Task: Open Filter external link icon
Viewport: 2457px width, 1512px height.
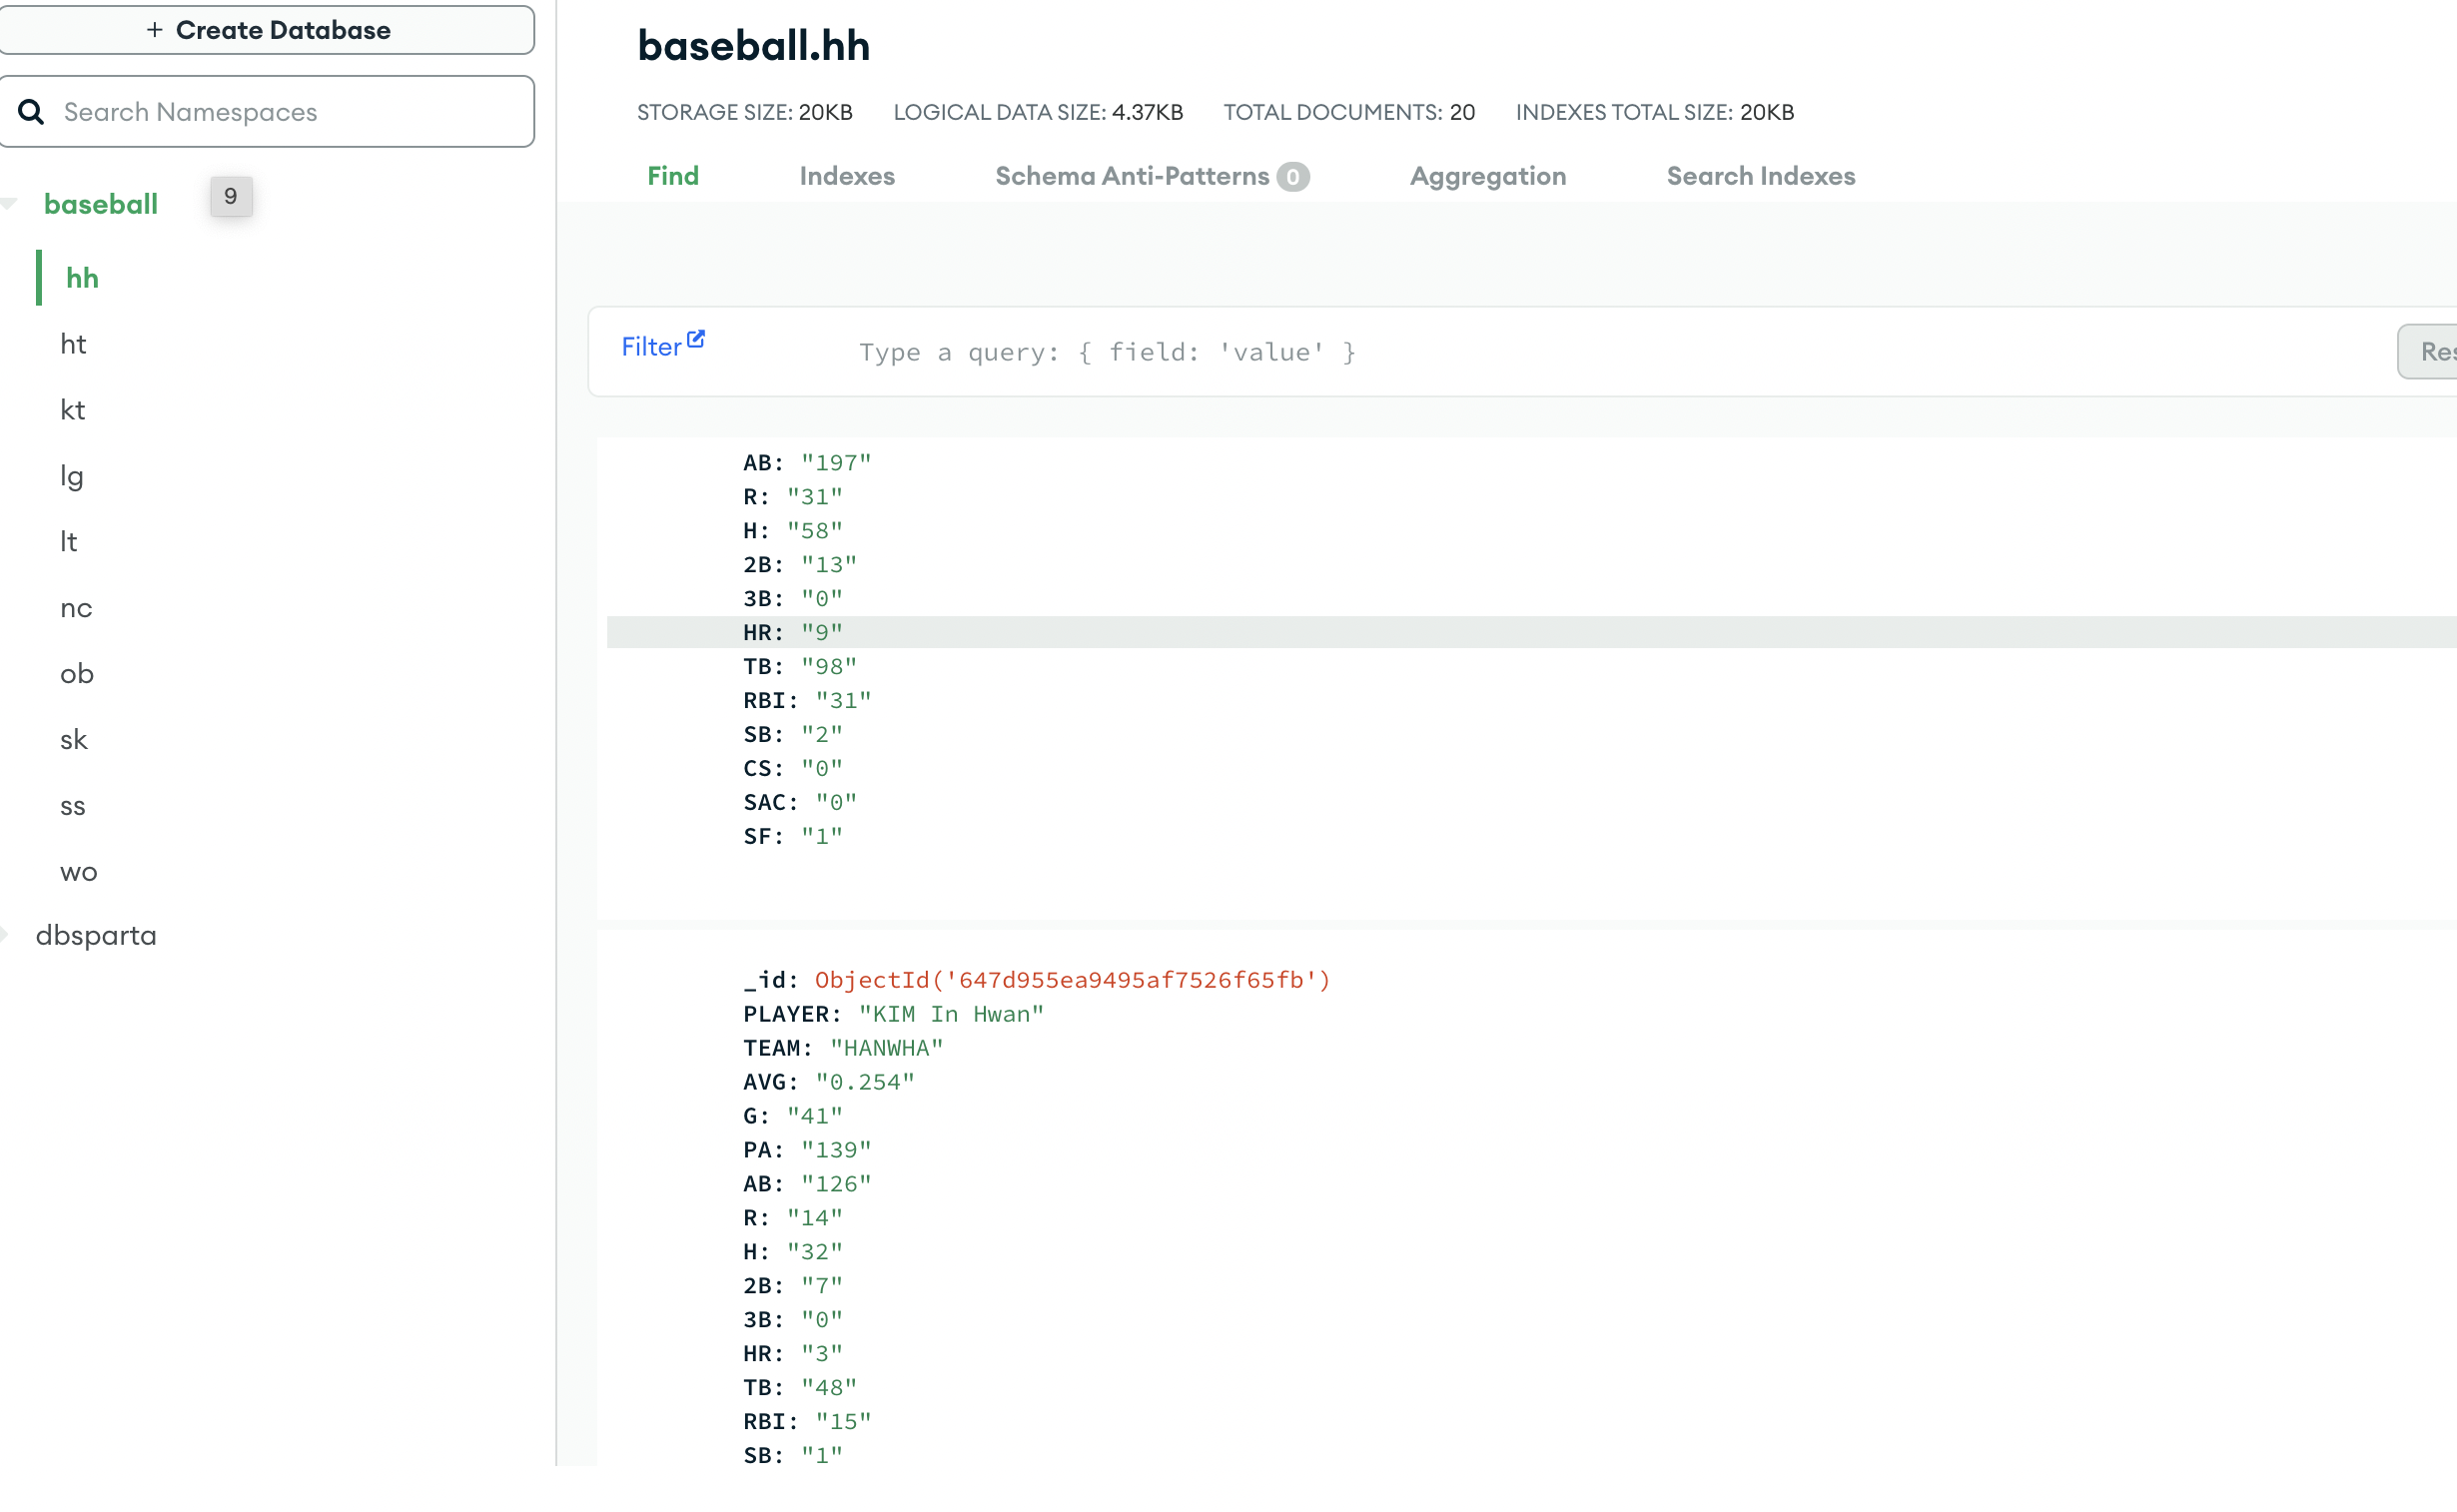Action: pos(696,339)
